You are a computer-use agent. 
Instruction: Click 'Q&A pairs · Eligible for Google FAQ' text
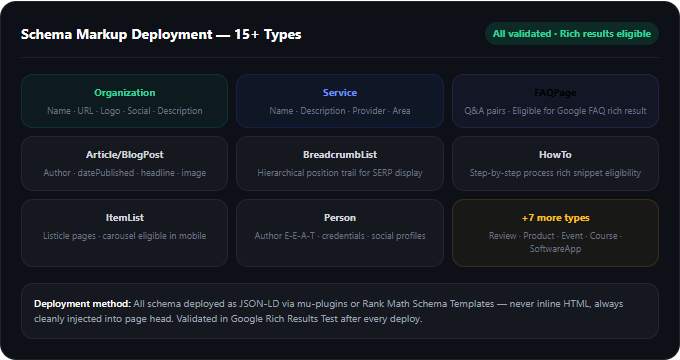[x=534, y=111]
